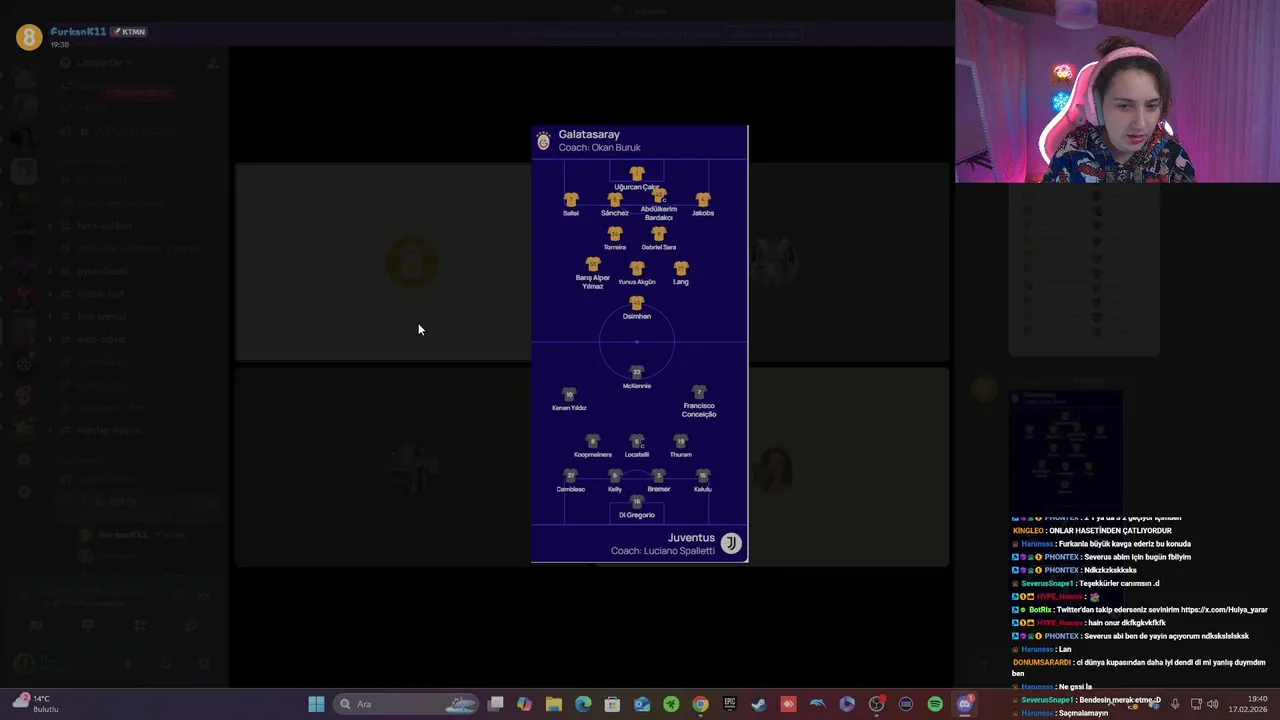The width and height of the screenshot is (1280, 720).
Task: Select Francisco Conceição's jersey
Action: pos(699,392)
